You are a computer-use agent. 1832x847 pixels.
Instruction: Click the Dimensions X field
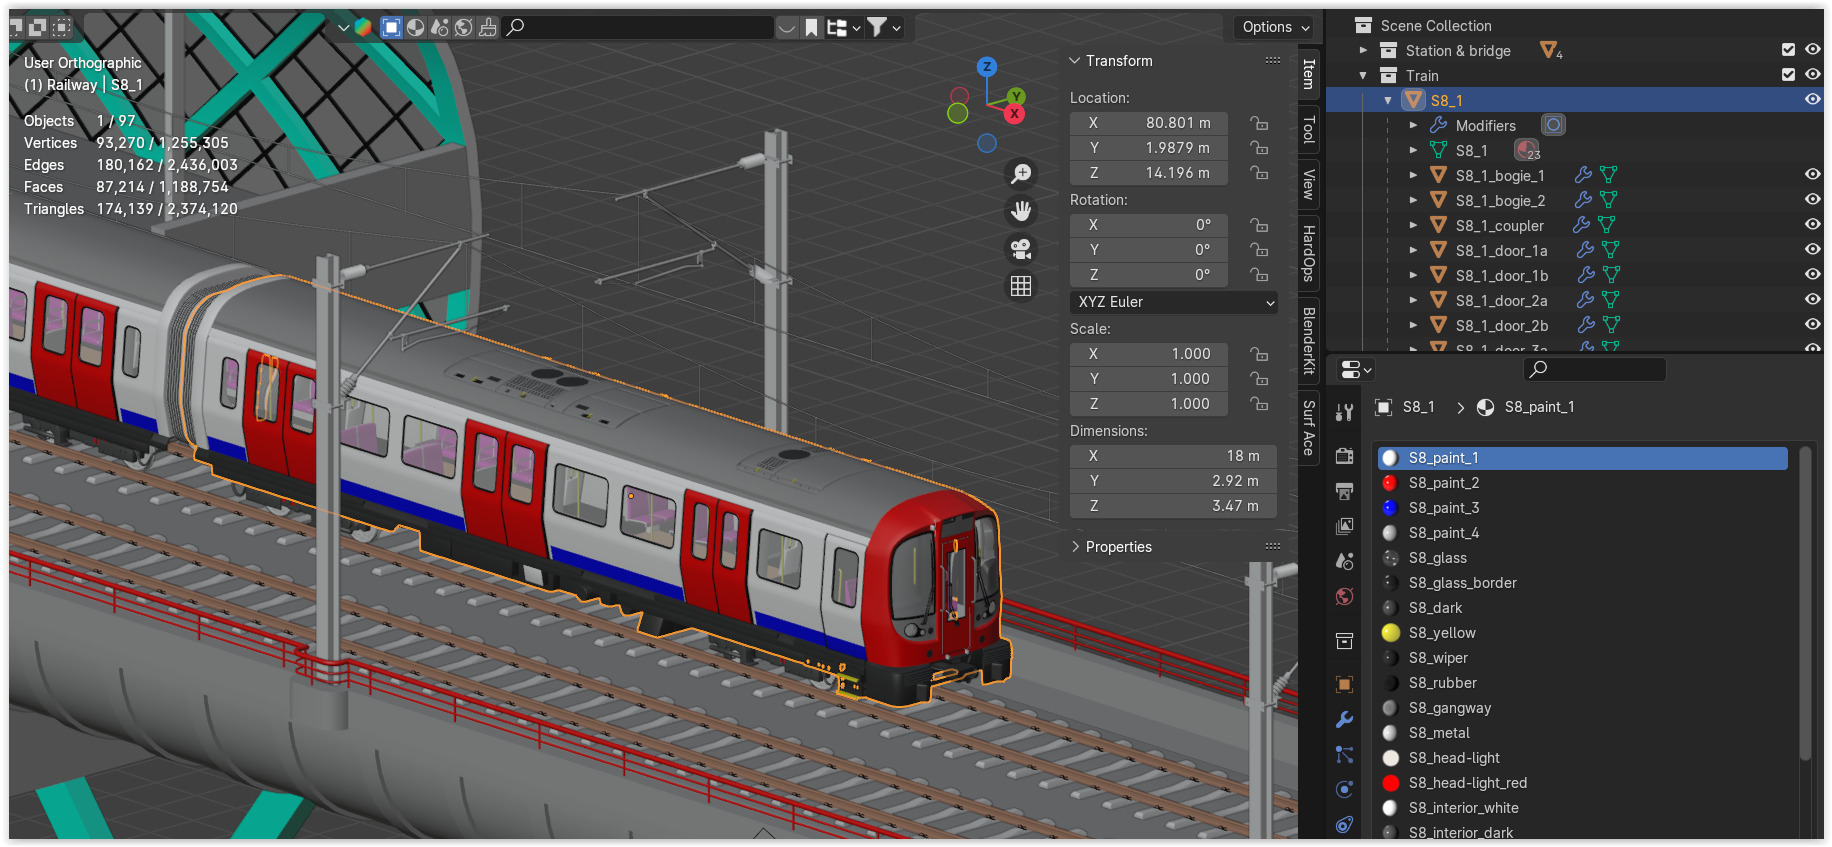[1173, 456]
